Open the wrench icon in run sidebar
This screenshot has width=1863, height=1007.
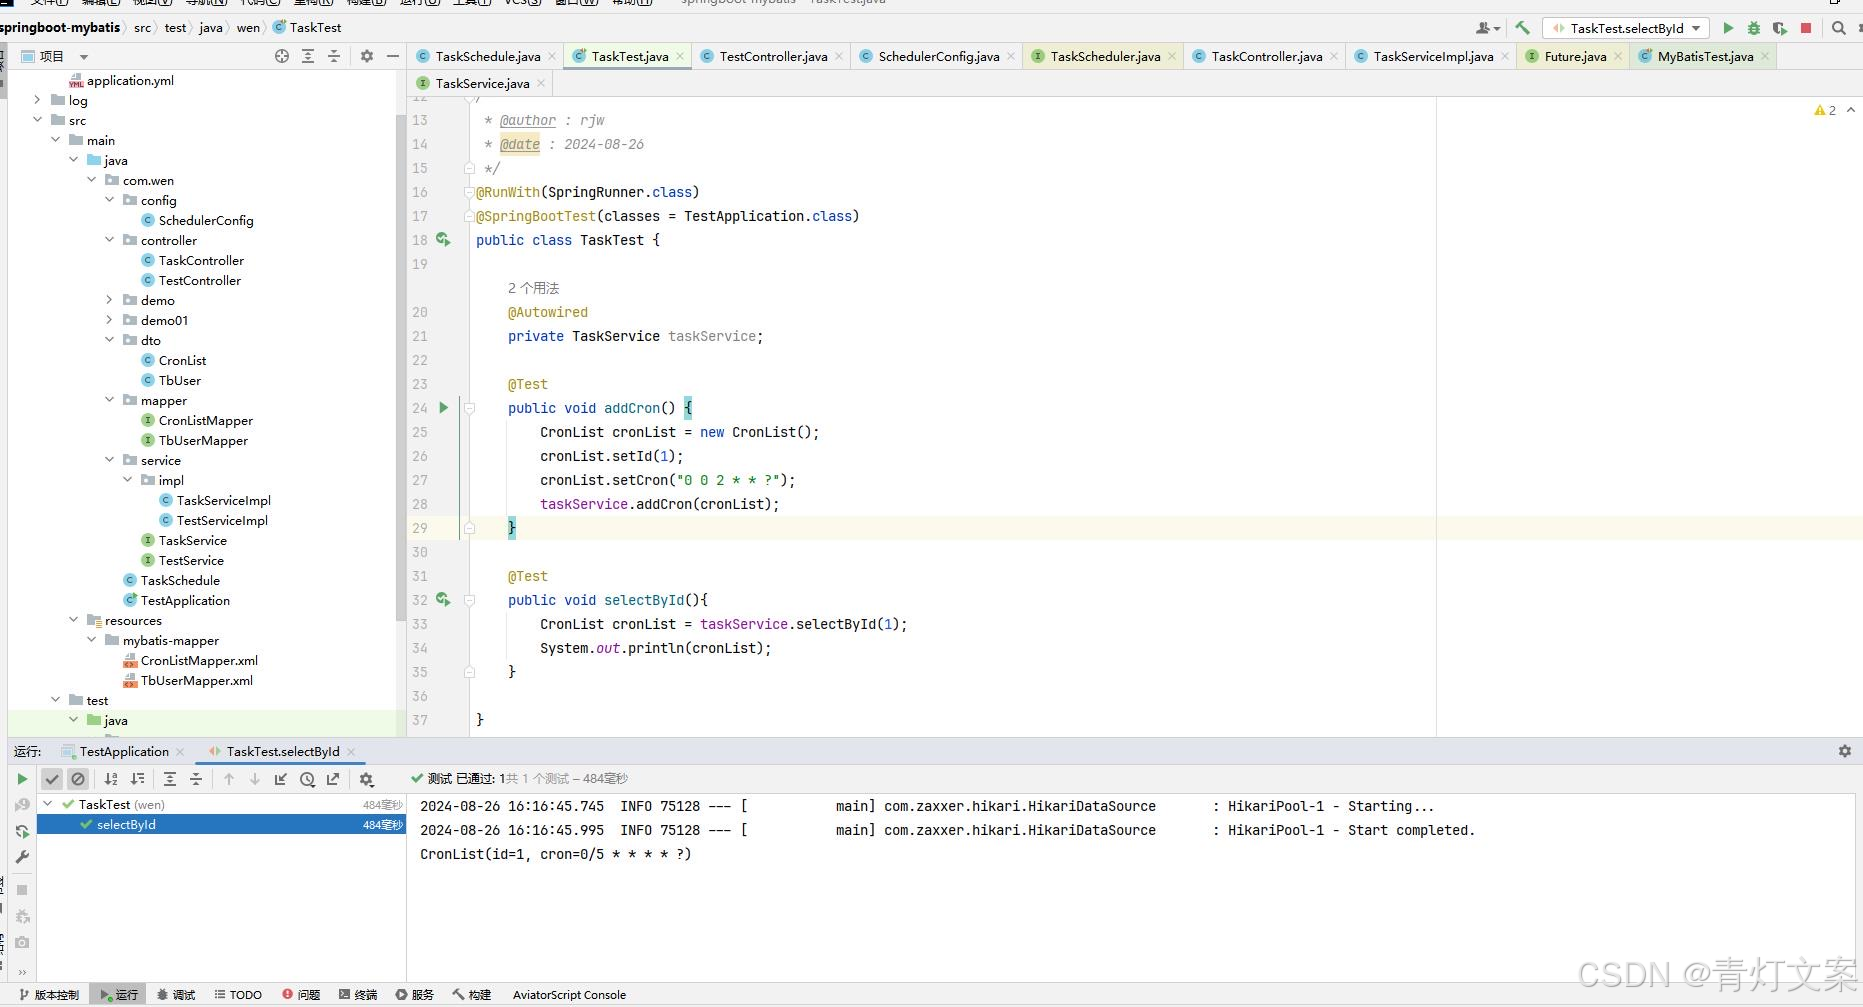(22, 857)
